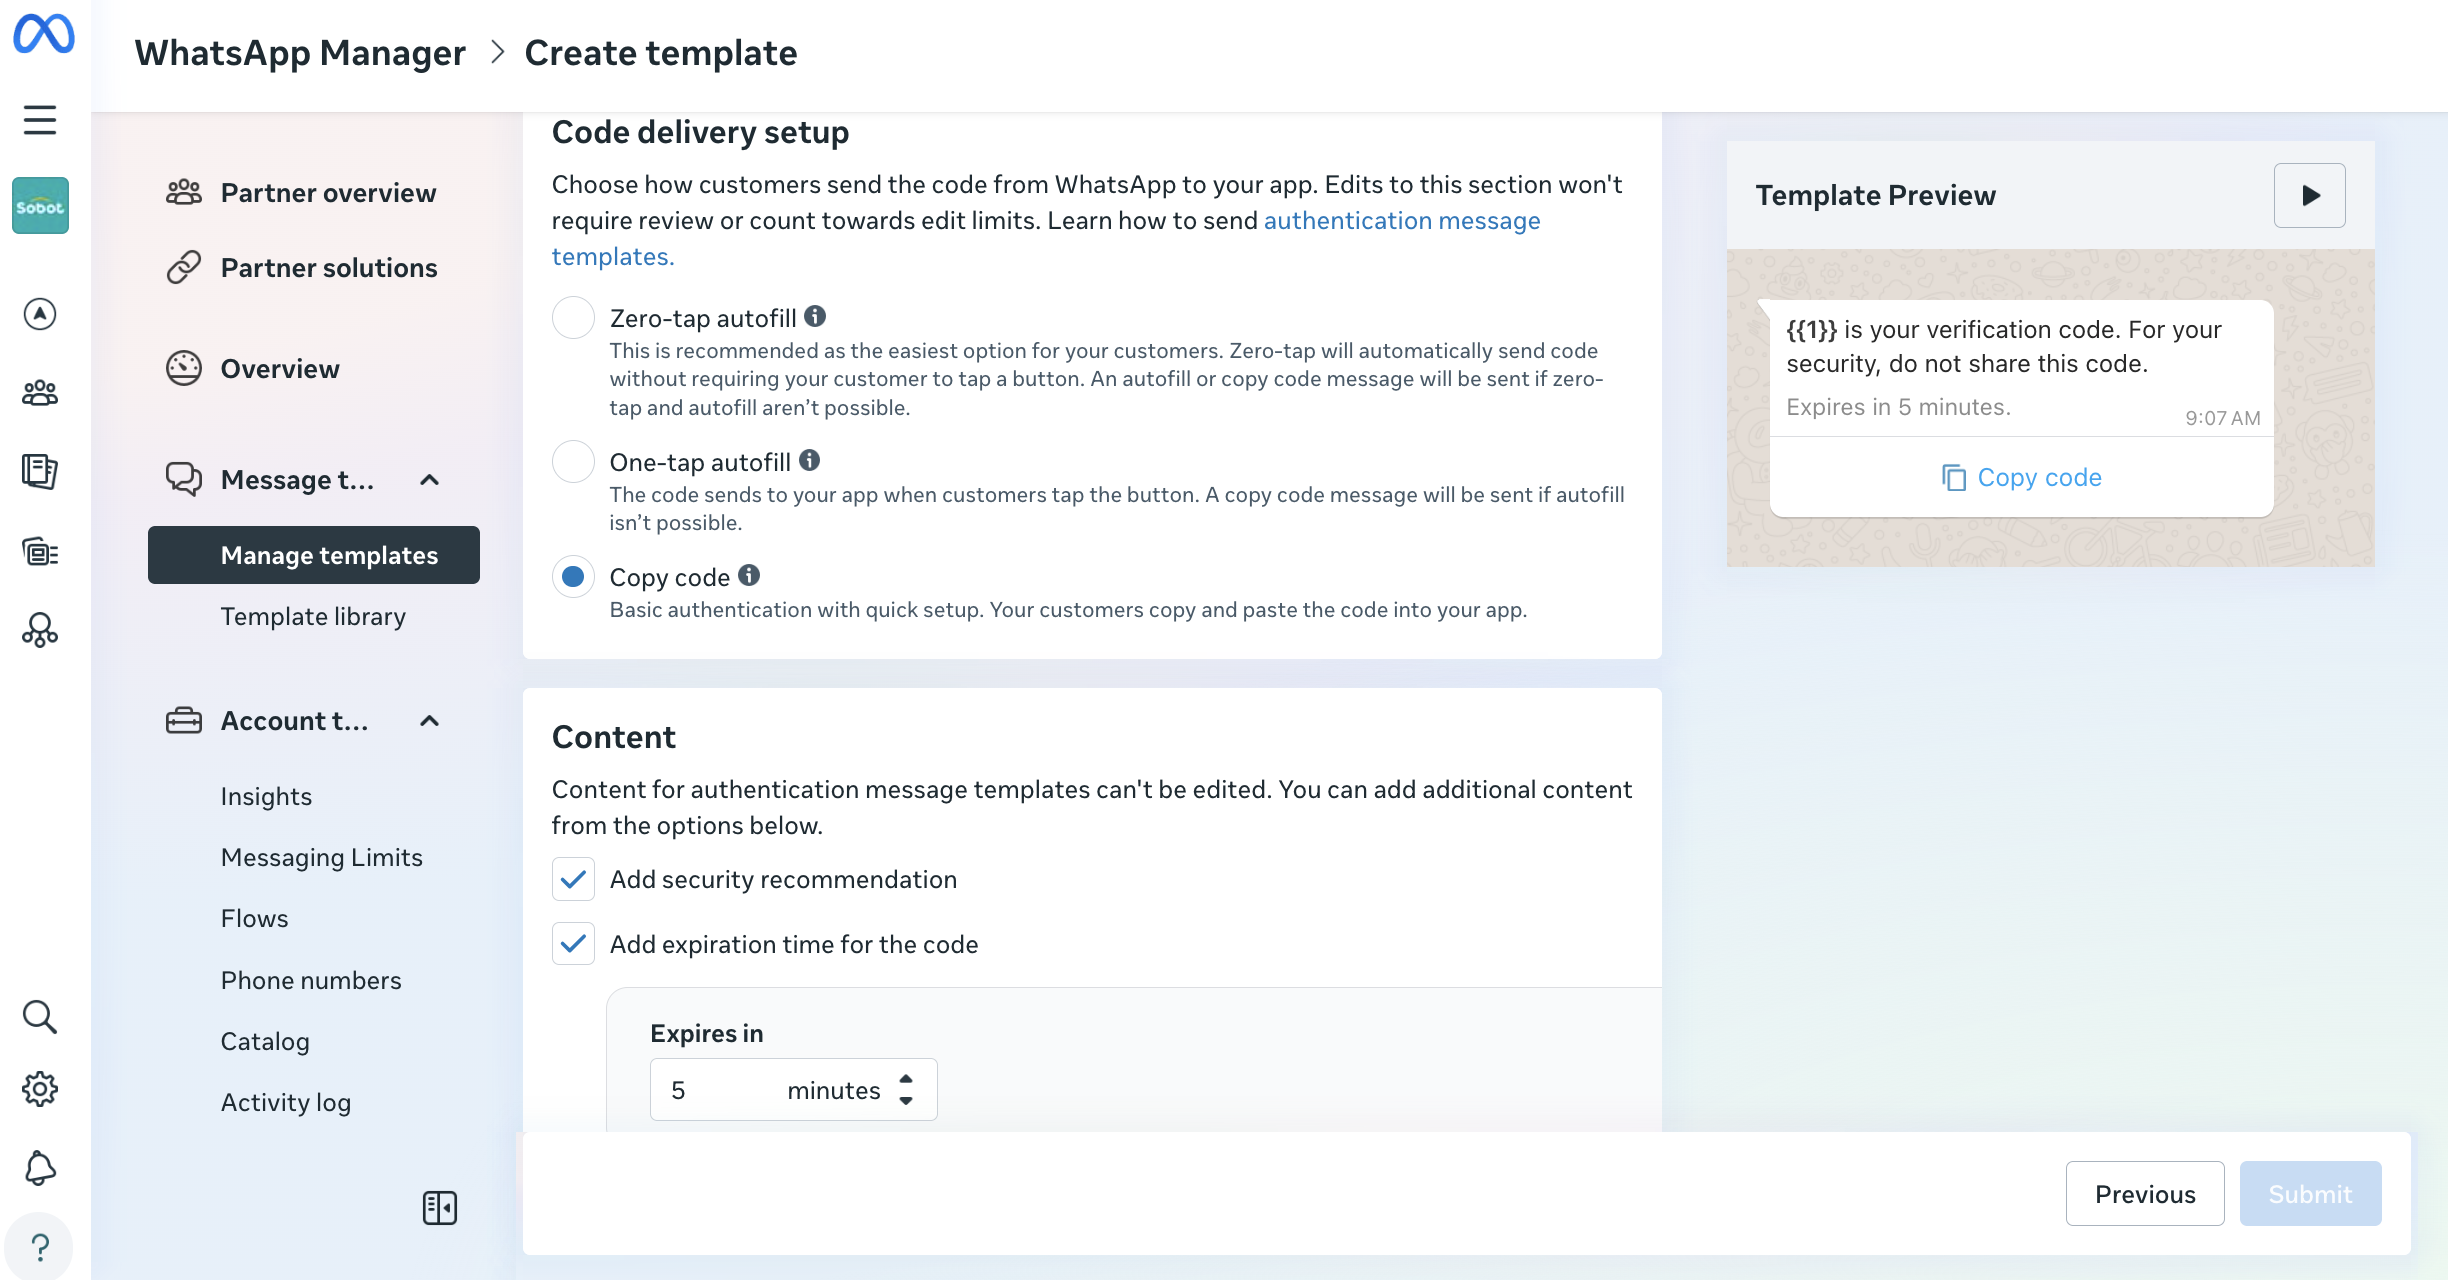Open settings gear in left rail
This screenshot has width=2448, height=1280.
tap(40, 1089)
